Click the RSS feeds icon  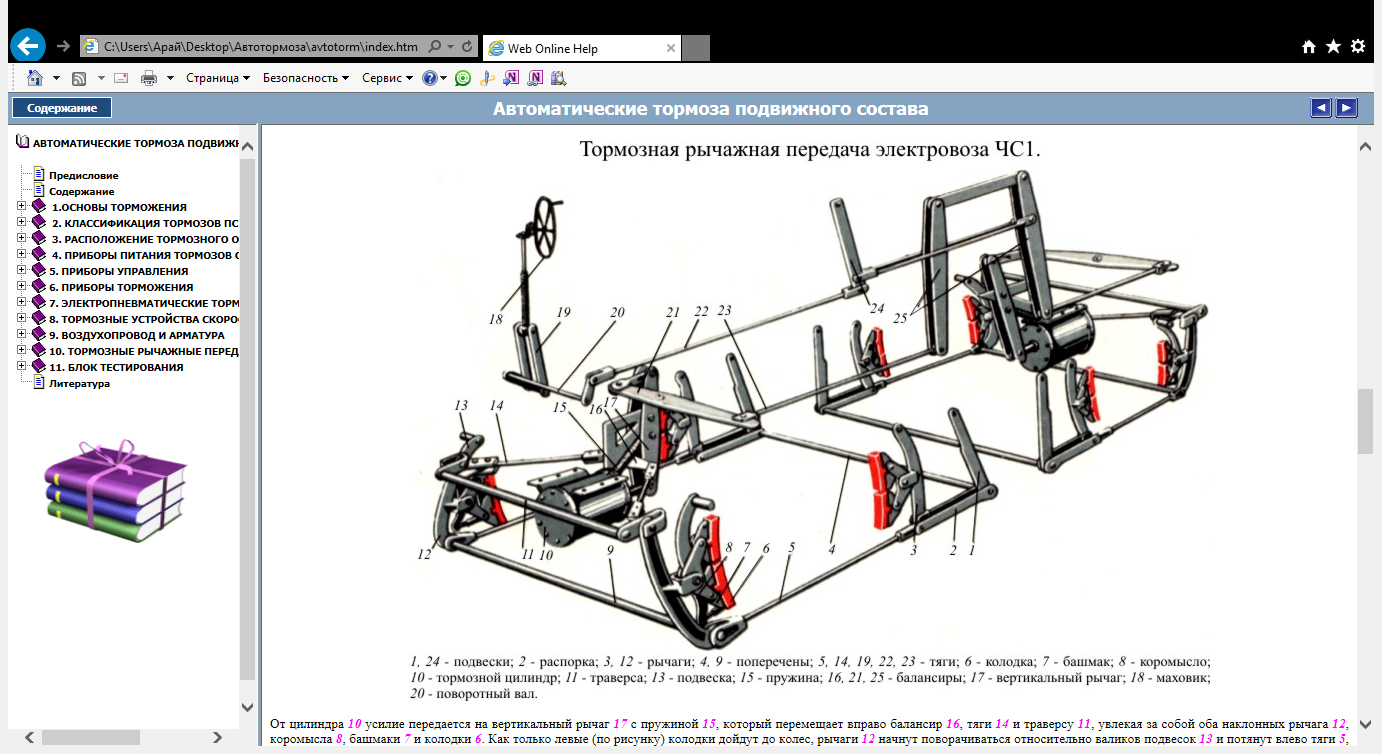coord(79,78)
